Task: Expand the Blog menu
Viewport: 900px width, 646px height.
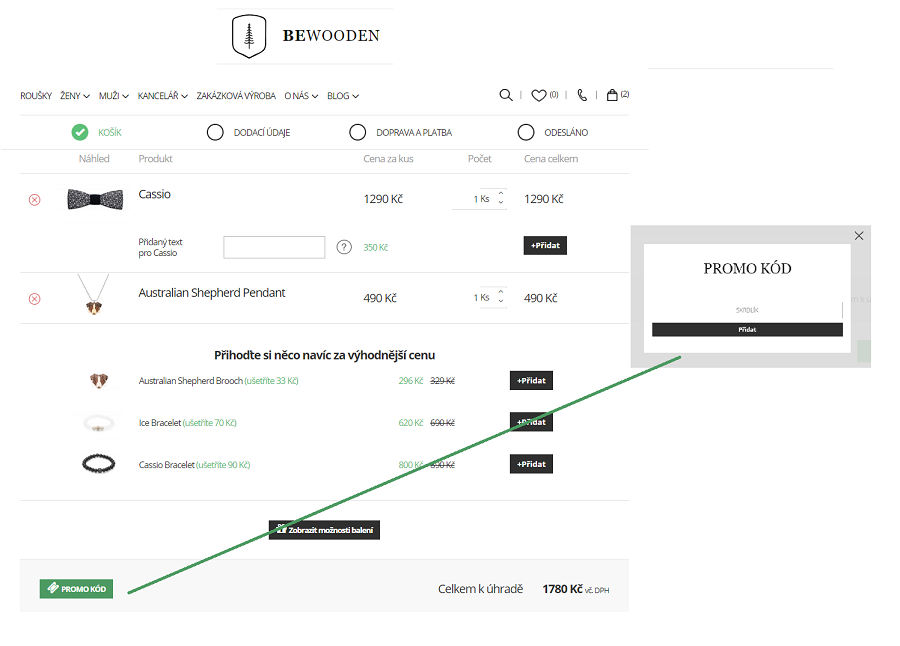Action: 343,96
